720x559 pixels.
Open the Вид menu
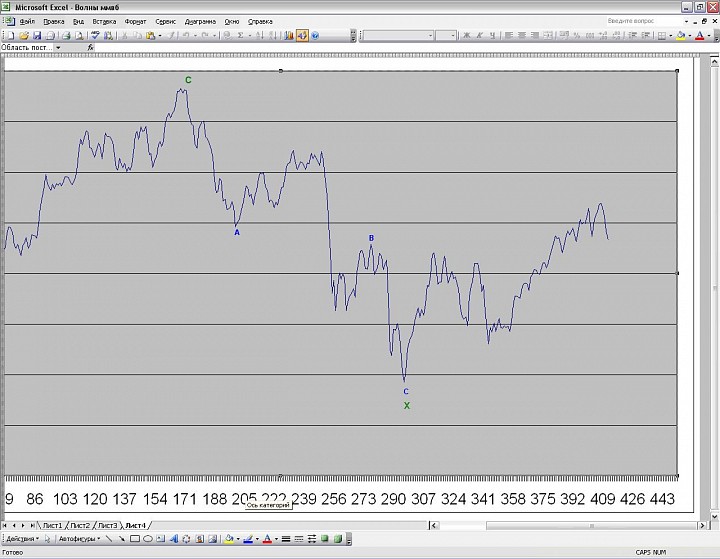click(x=79, y=21)
